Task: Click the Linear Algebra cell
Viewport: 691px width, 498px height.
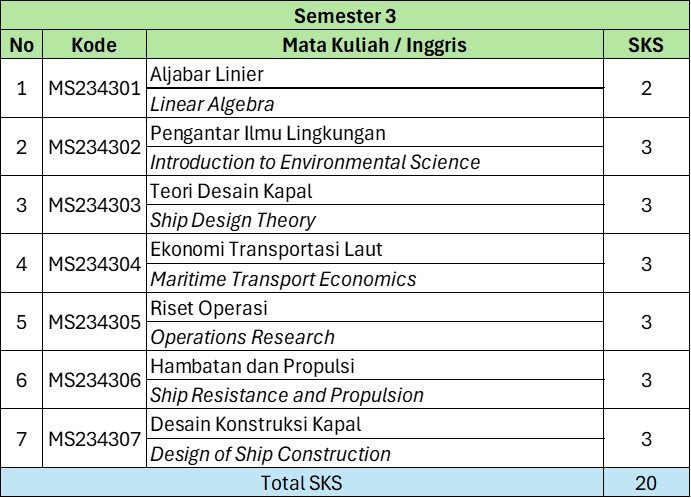Action: tap(212, 104)
